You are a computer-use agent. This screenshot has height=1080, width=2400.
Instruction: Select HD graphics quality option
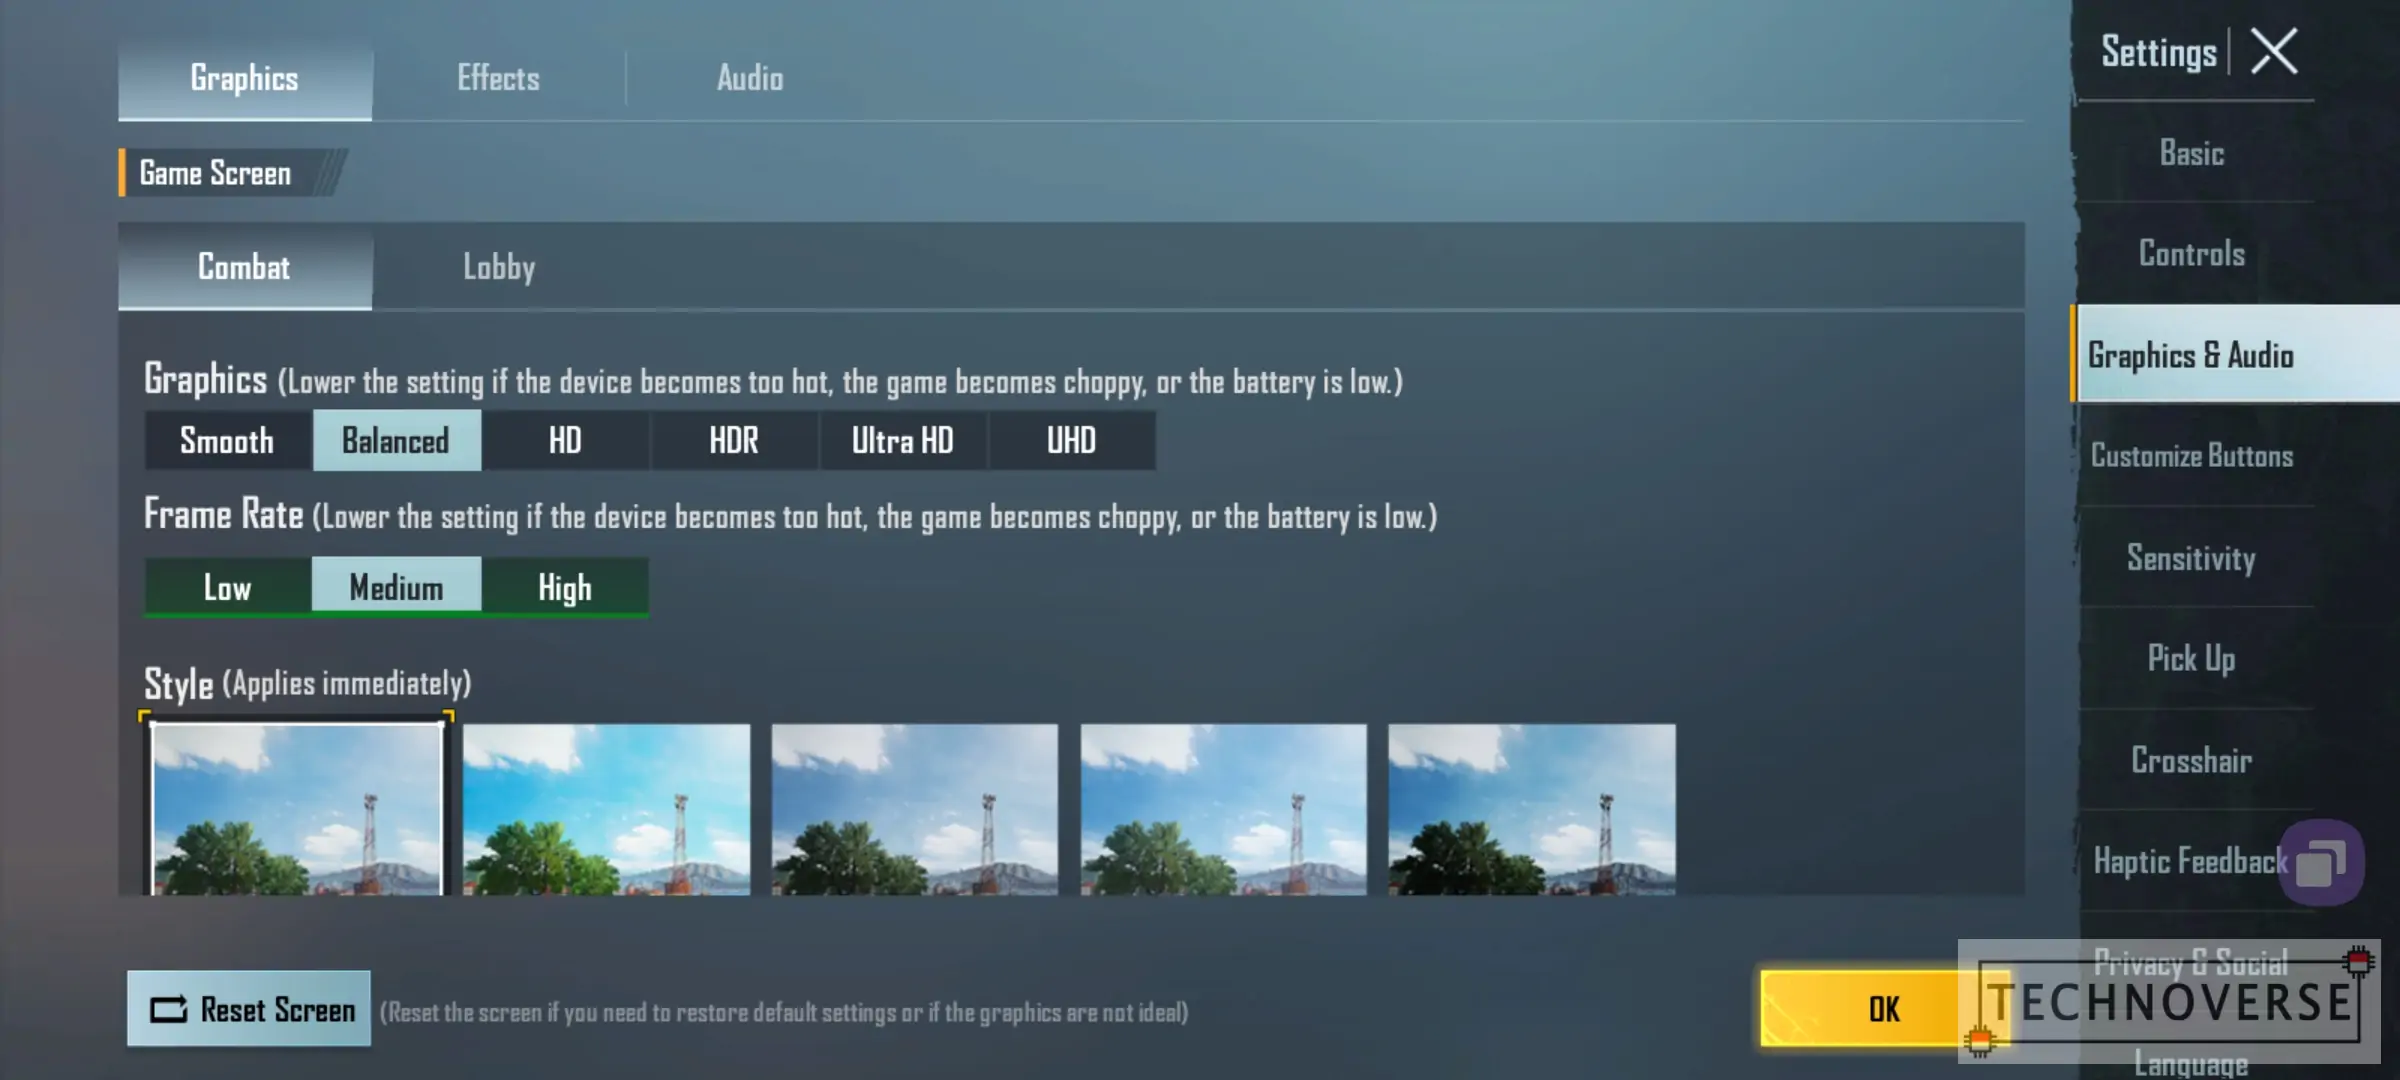click(x=565, y=441)
